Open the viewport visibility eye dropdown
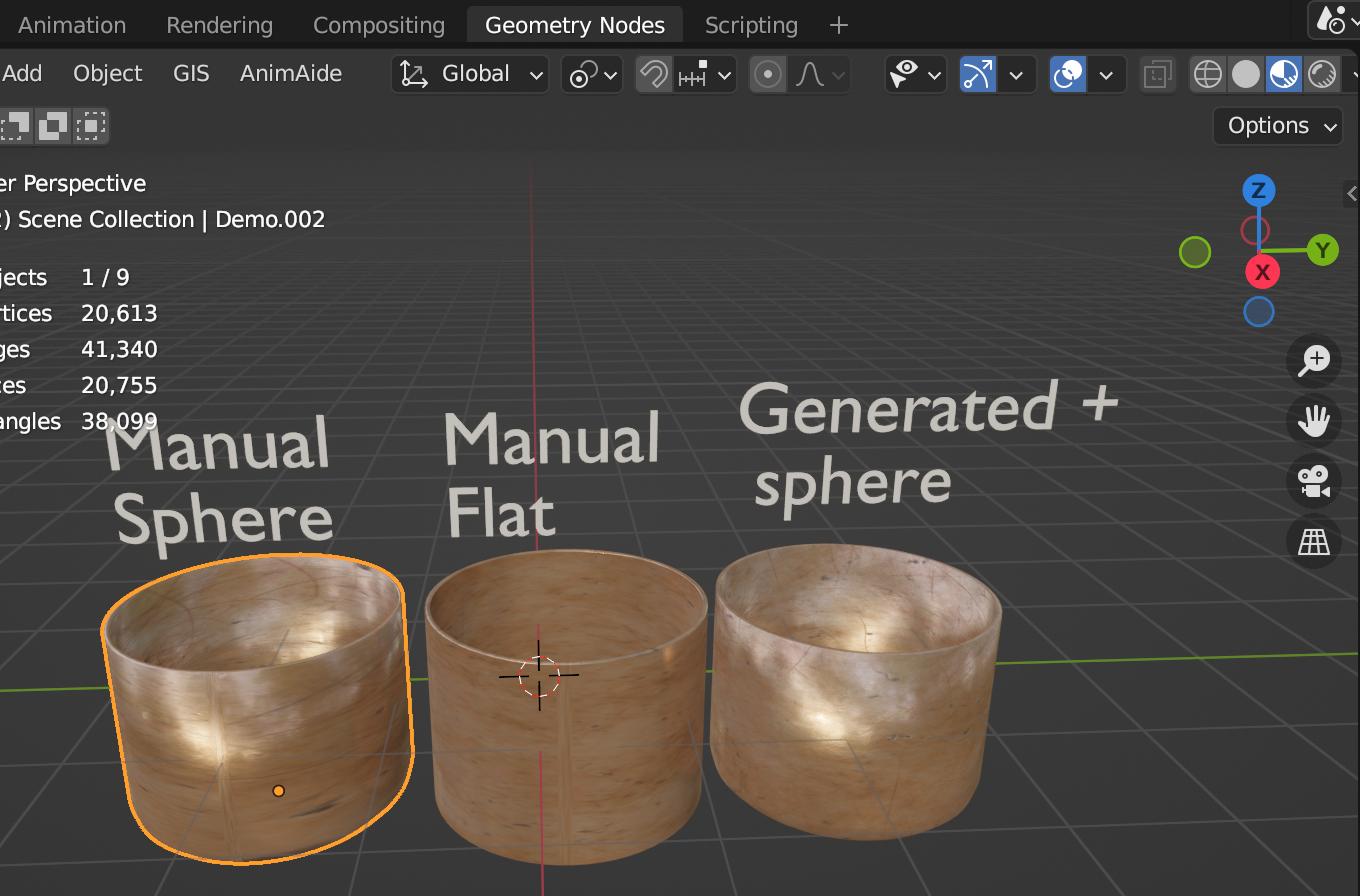This screenshot has width=1360, height=896. [915, 74]
